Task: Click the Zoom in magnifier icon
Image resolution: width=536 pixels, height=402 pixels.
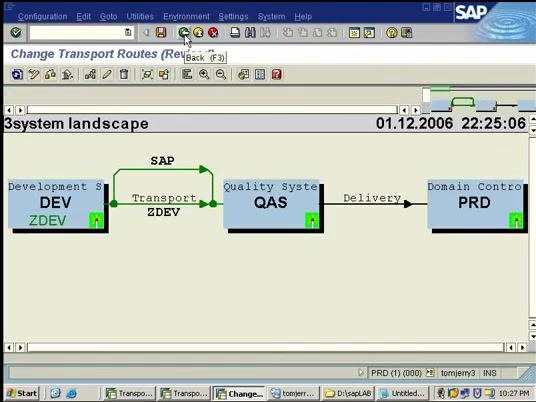Action: [204, 74]
